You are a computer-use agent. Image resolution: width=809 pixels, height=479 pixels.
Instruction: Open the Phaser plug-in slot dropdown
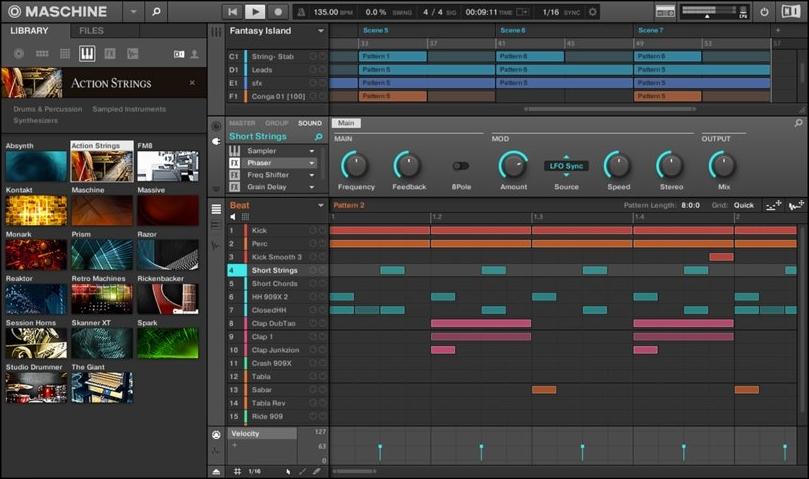(x=312, y=163)
